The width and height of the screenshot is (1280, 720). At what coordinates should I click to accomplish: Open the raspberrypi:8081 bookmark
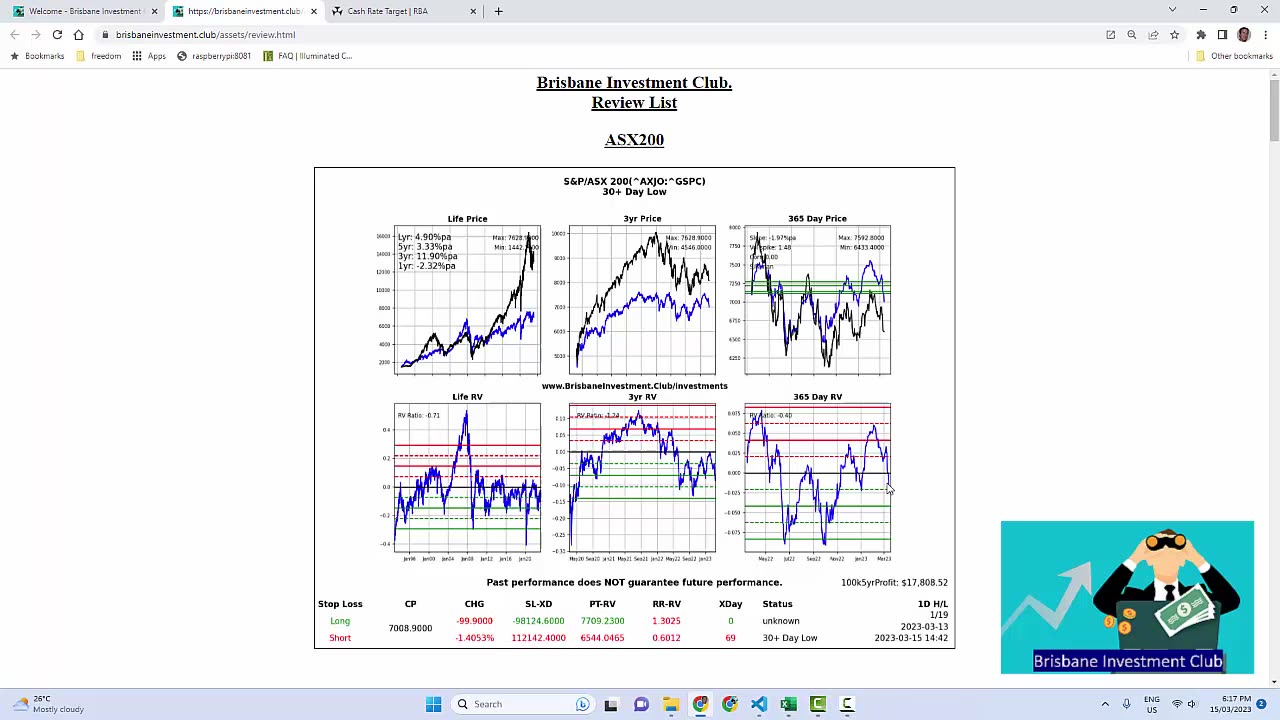tap(214, 56)
